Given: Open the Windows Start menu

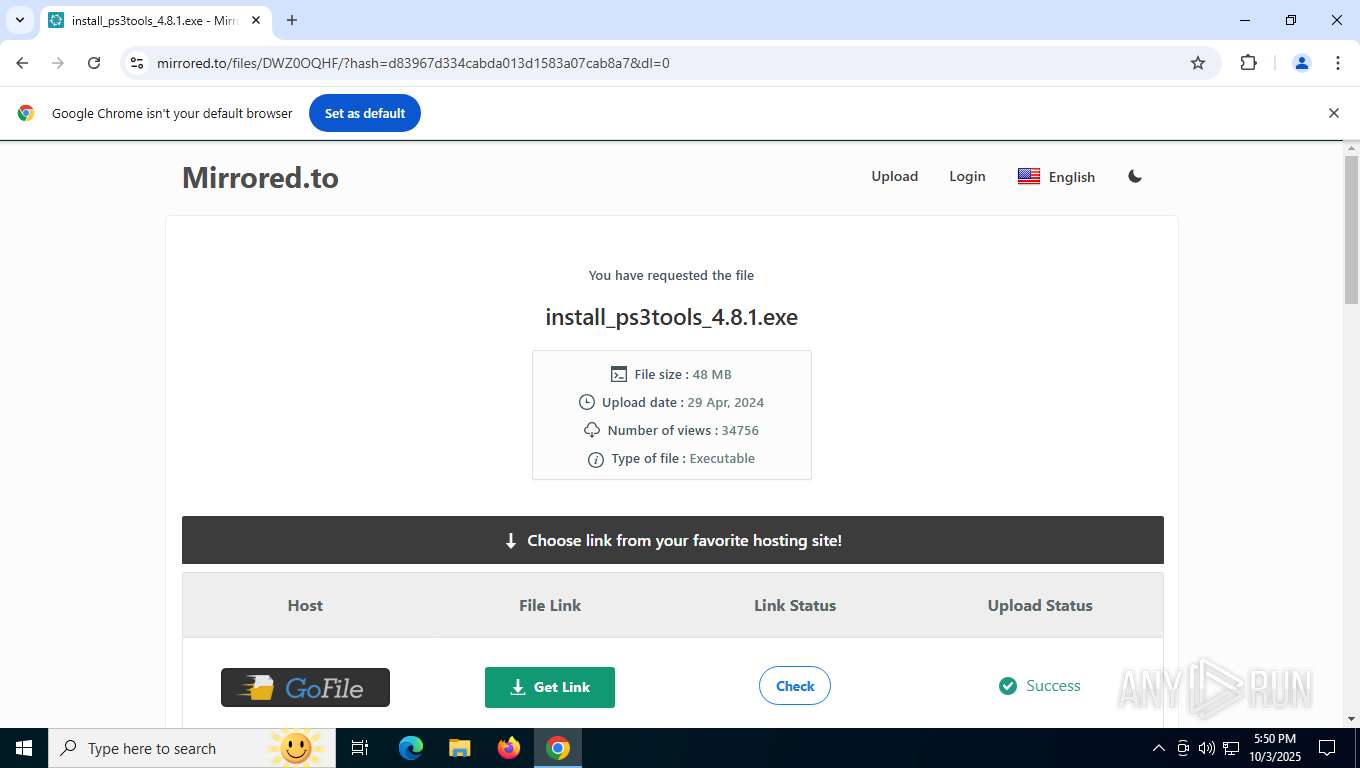Looking at the screenshot, I should coord(23,748).
